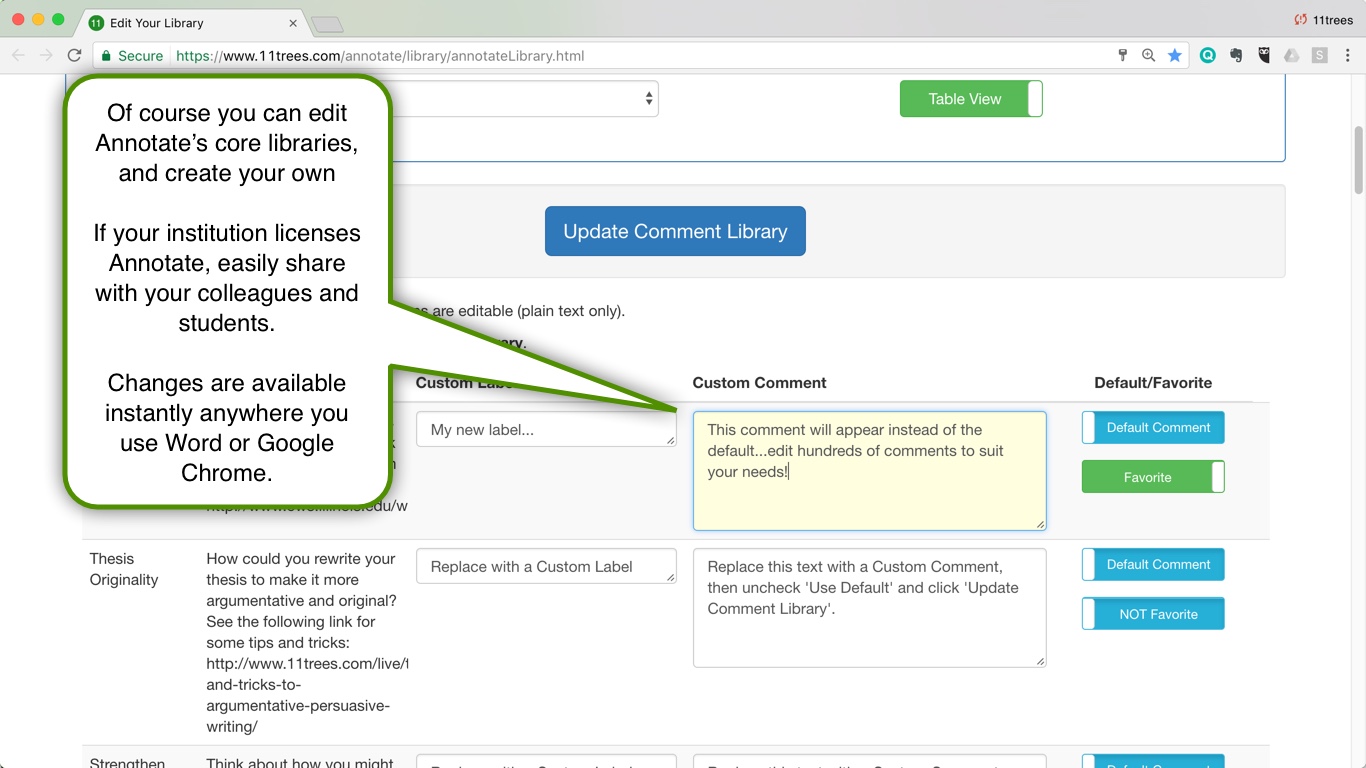Screen dimensions: 1366x768
Task: Open the Hootsuite owl extension
Action: click(x=1264, y=56)
